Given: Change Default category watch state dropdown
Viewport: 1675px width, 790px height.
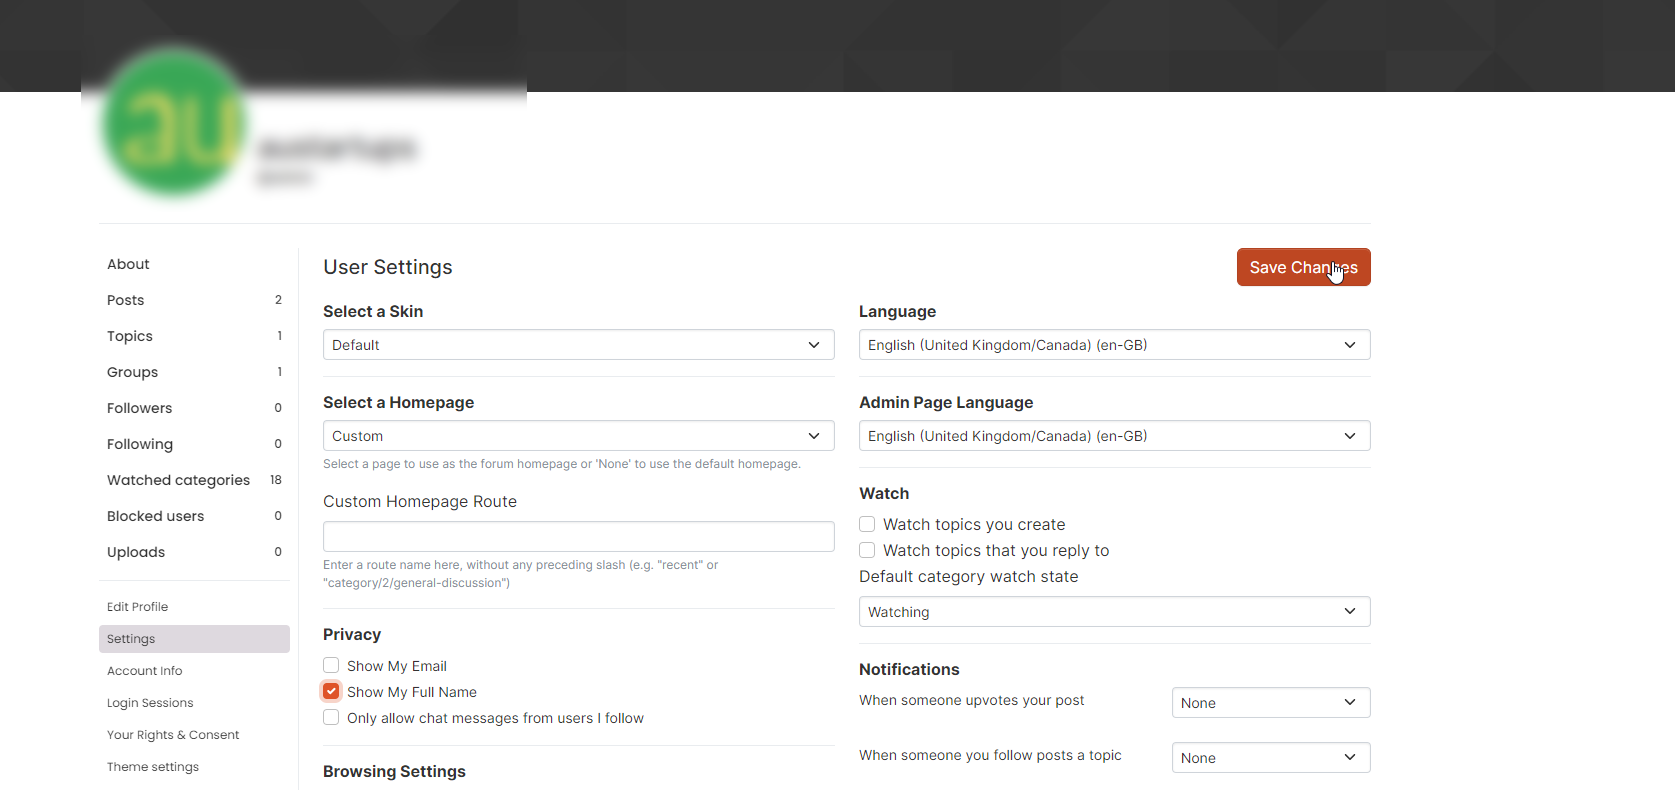Looking at the screenshot, I should coord(1114,612).
